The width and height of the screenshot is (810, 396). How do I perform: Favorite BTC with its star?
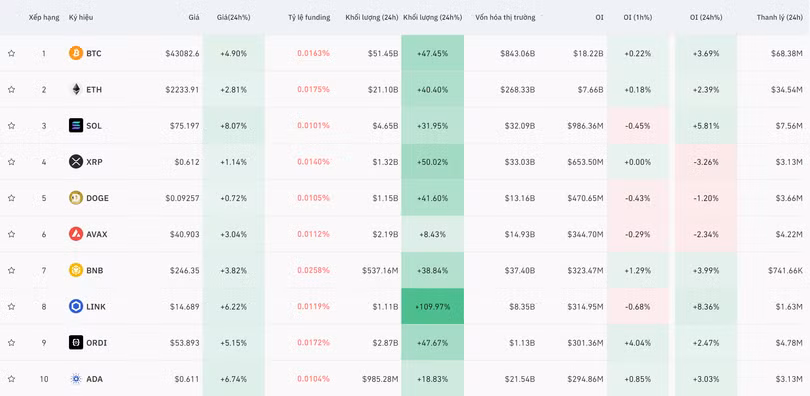[x=11, y=53]
